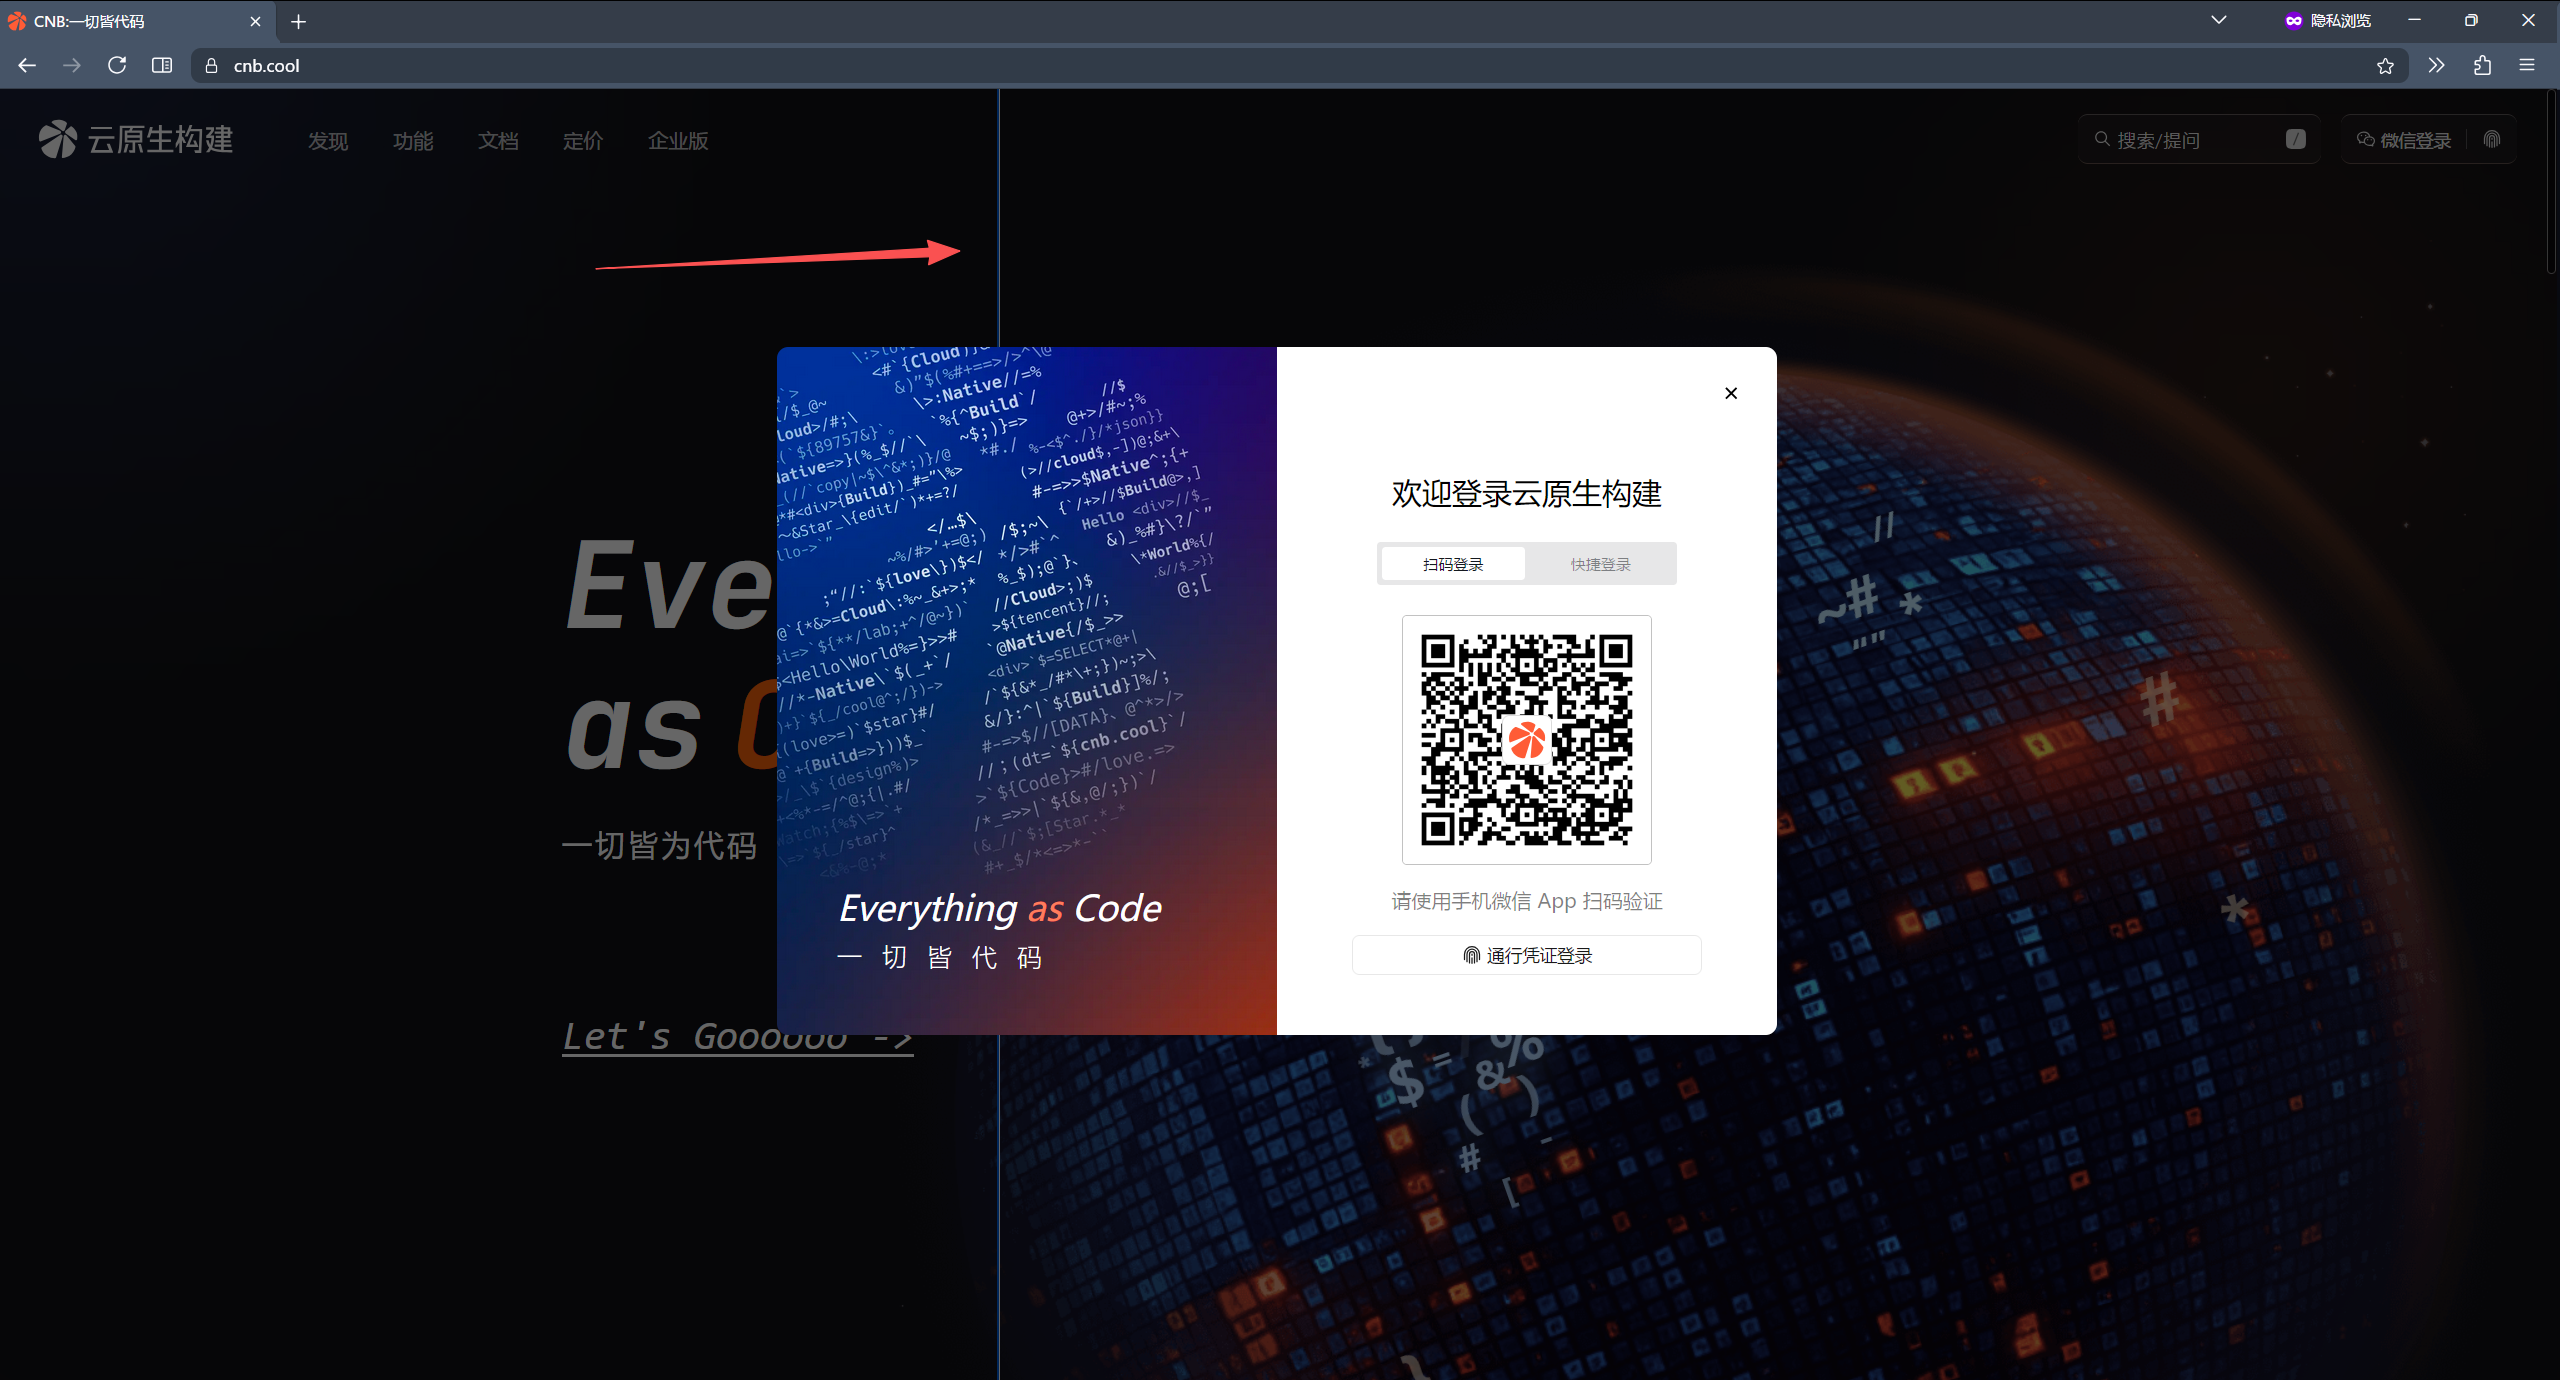Open the browser hamburger menu
Image resolution: width=2560 pixels, height=1380 pixels.
pos(2528,65)
